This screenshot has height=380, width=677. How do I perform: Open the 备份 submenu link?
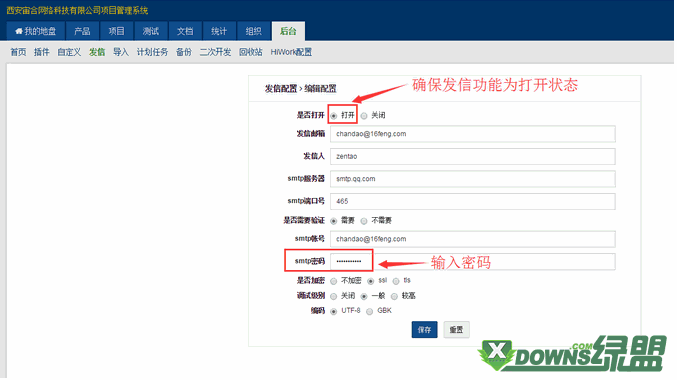[x=183, y=52]
